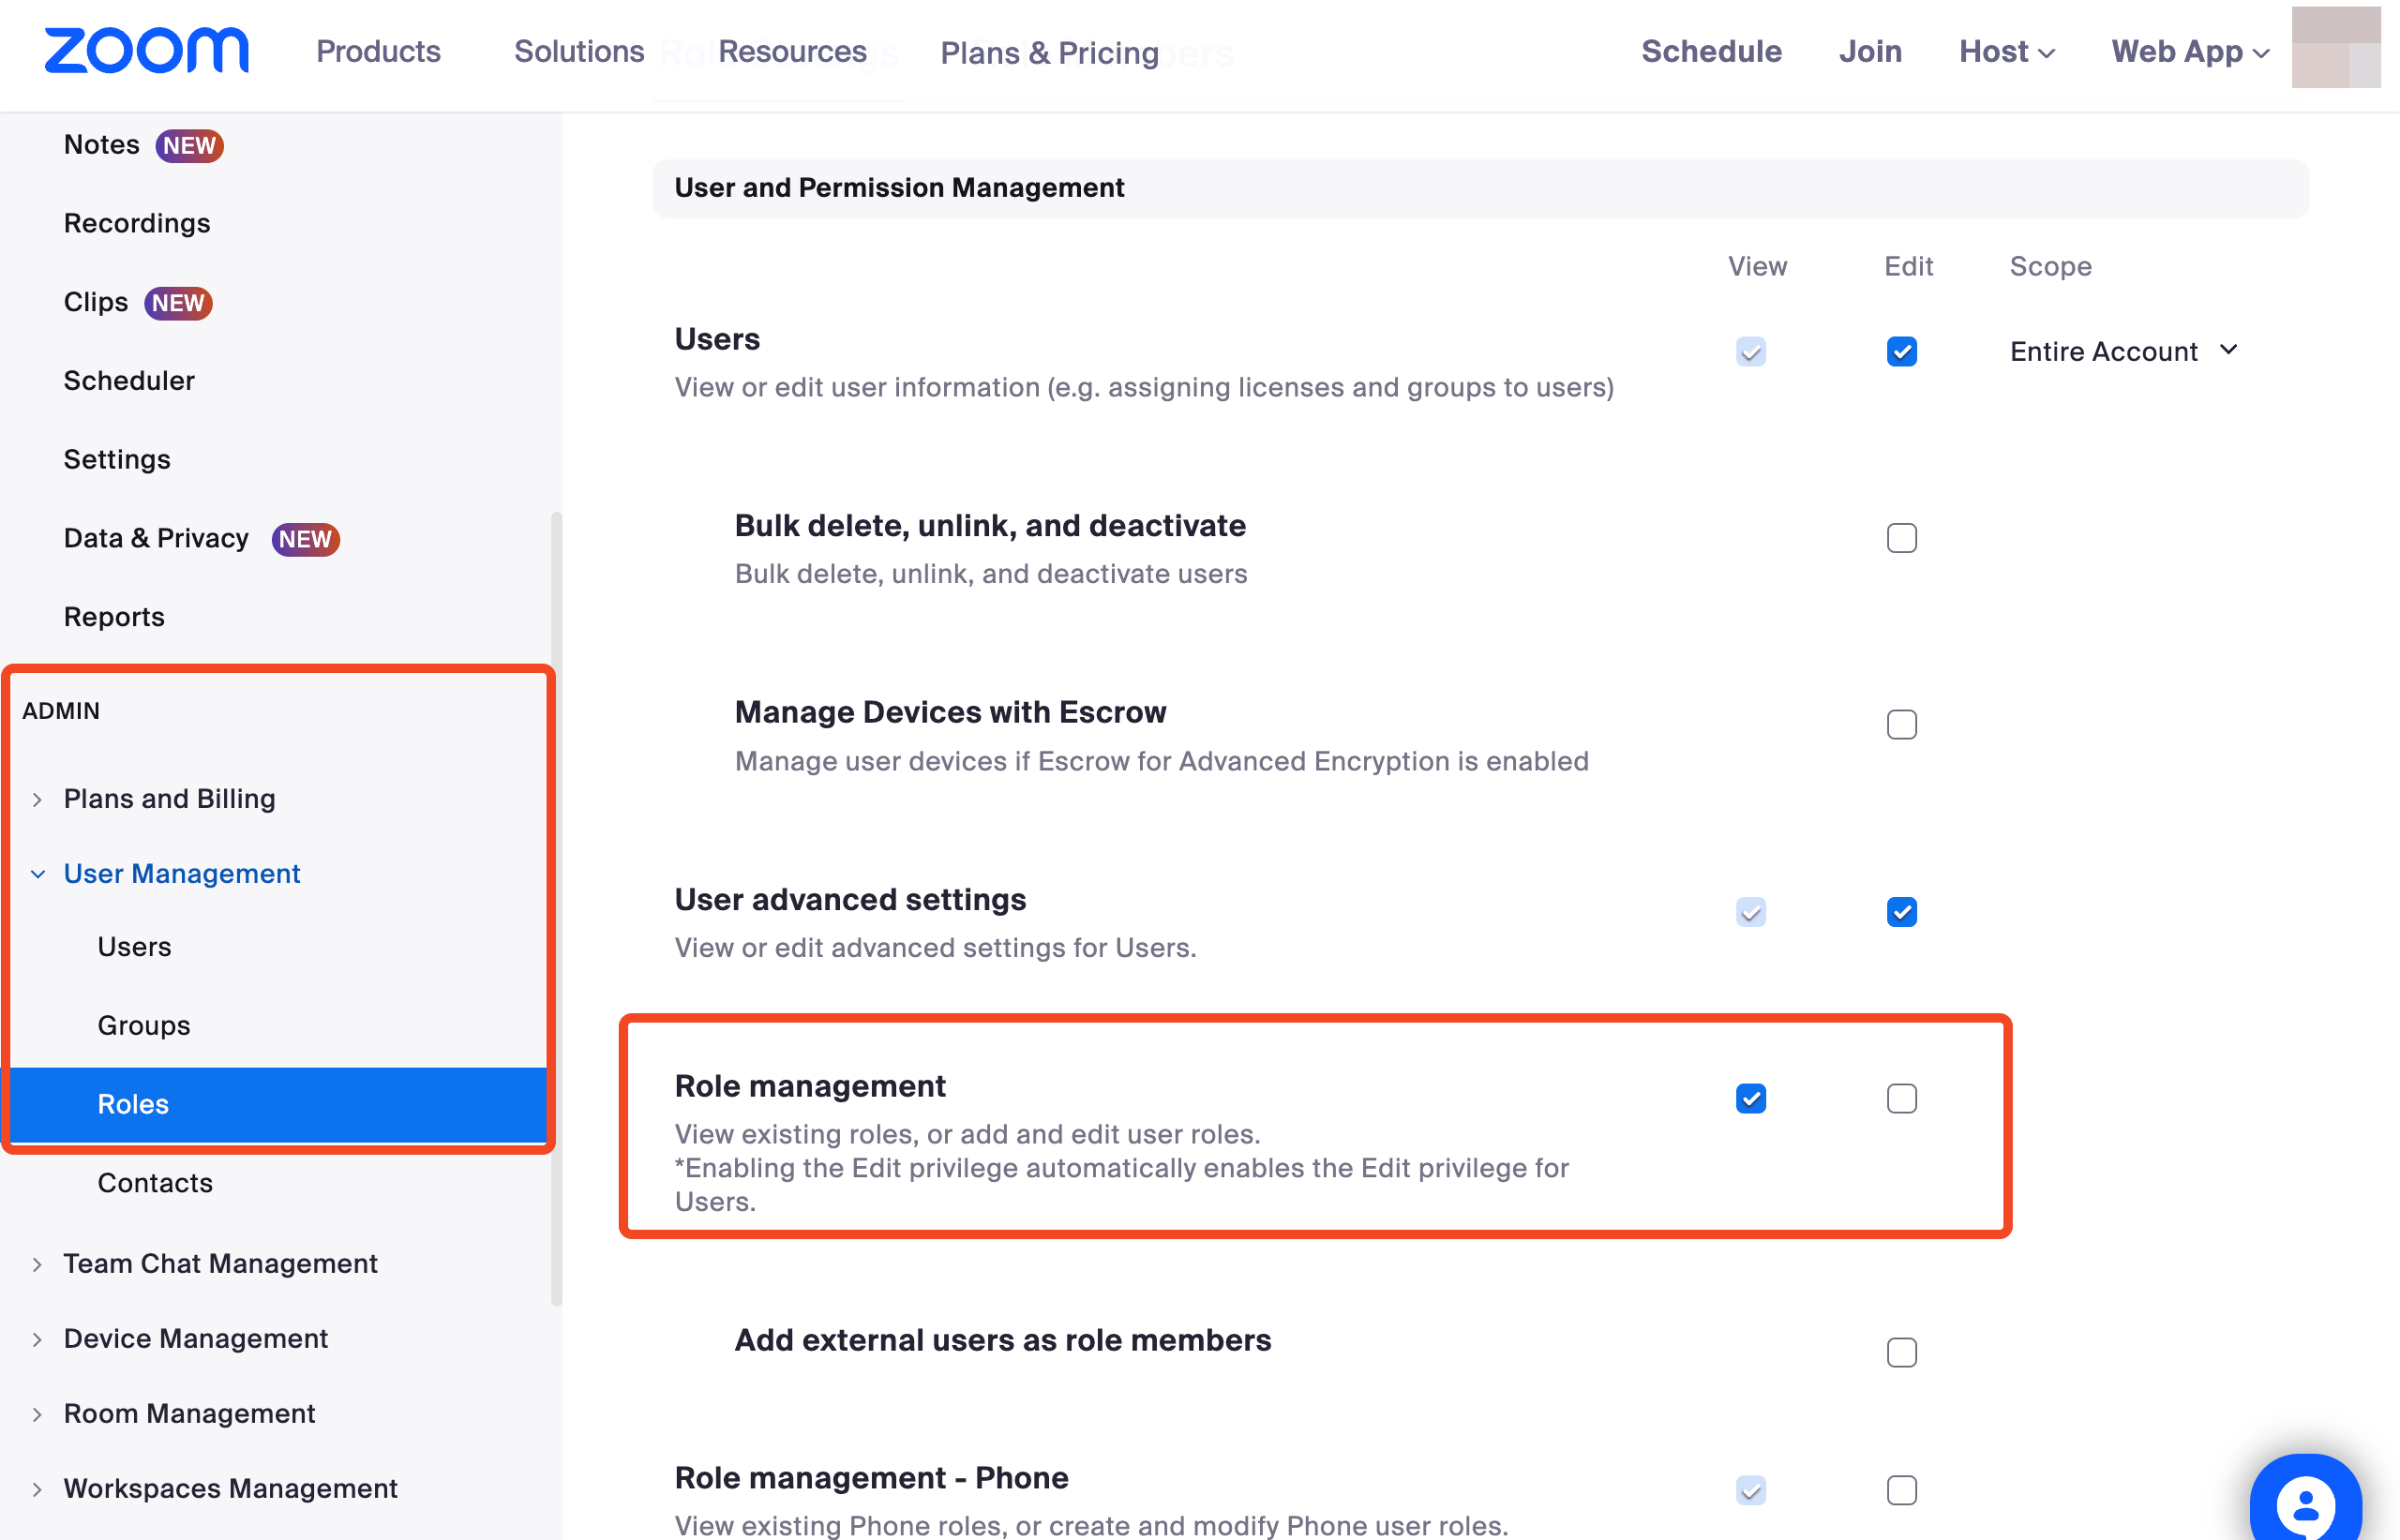The height and width of the screenshot is (1540, 2400).
Task: Select Groups under User Management
Action: pos(143,1026)
